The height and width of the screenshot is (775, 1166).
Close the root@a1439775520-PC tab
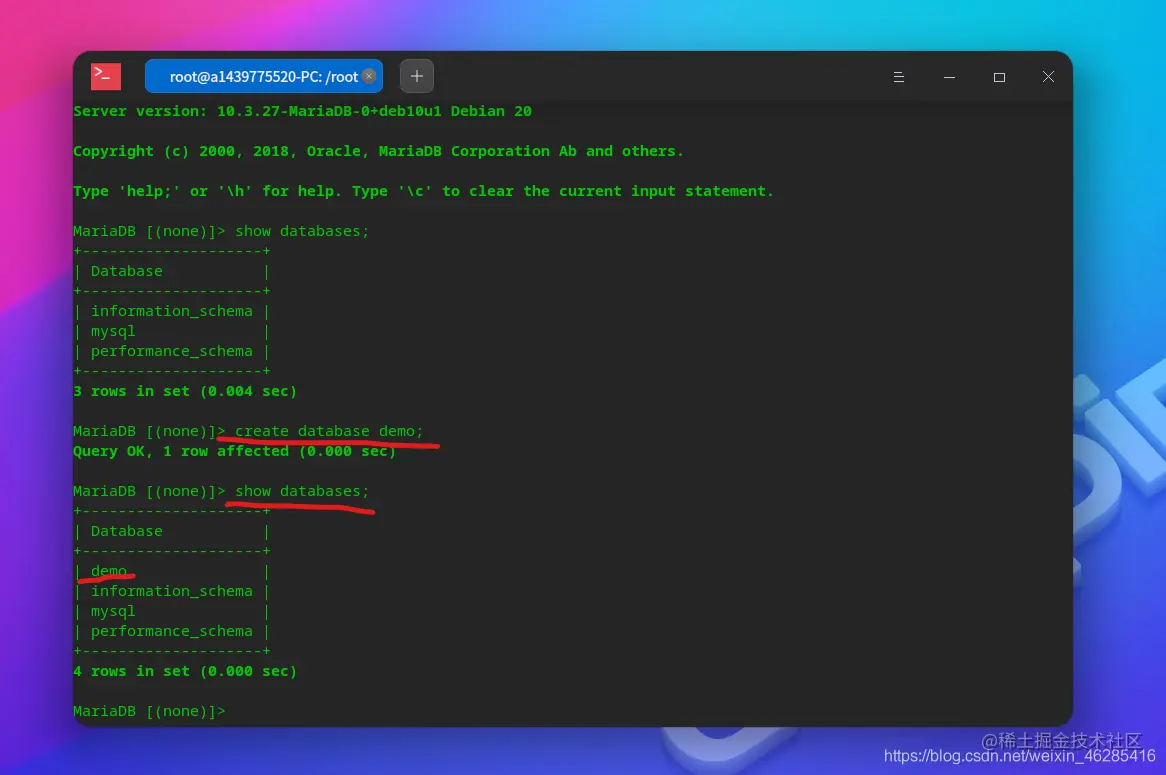[369, 76]
